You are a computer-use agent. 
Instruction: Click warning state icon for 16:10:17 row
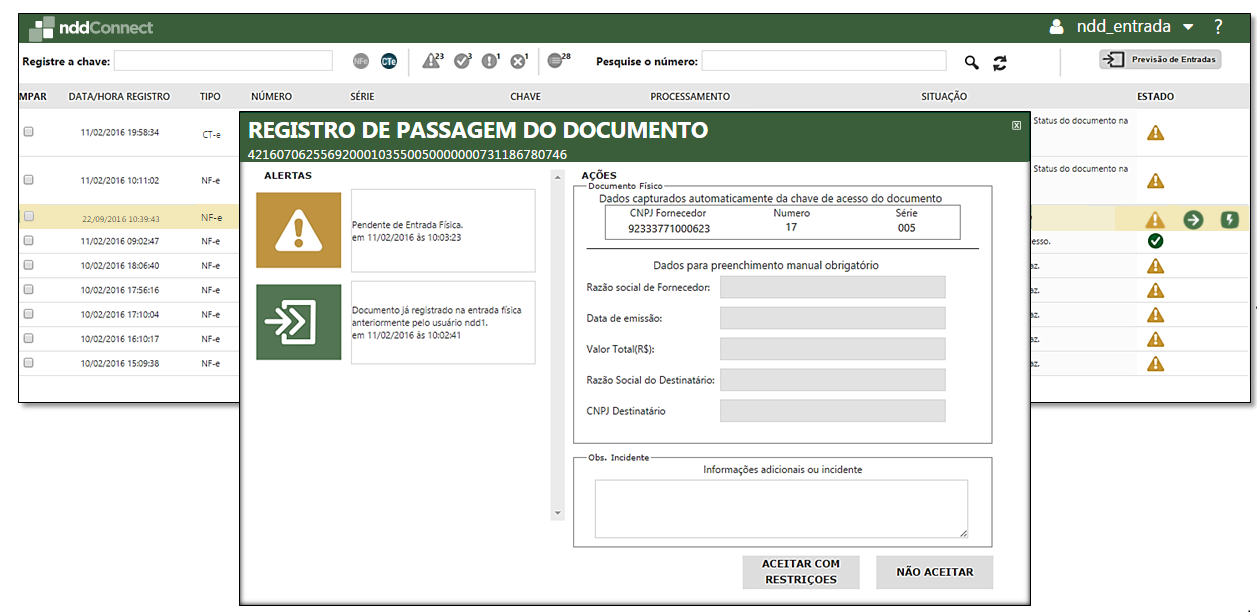click(1156, 339)
